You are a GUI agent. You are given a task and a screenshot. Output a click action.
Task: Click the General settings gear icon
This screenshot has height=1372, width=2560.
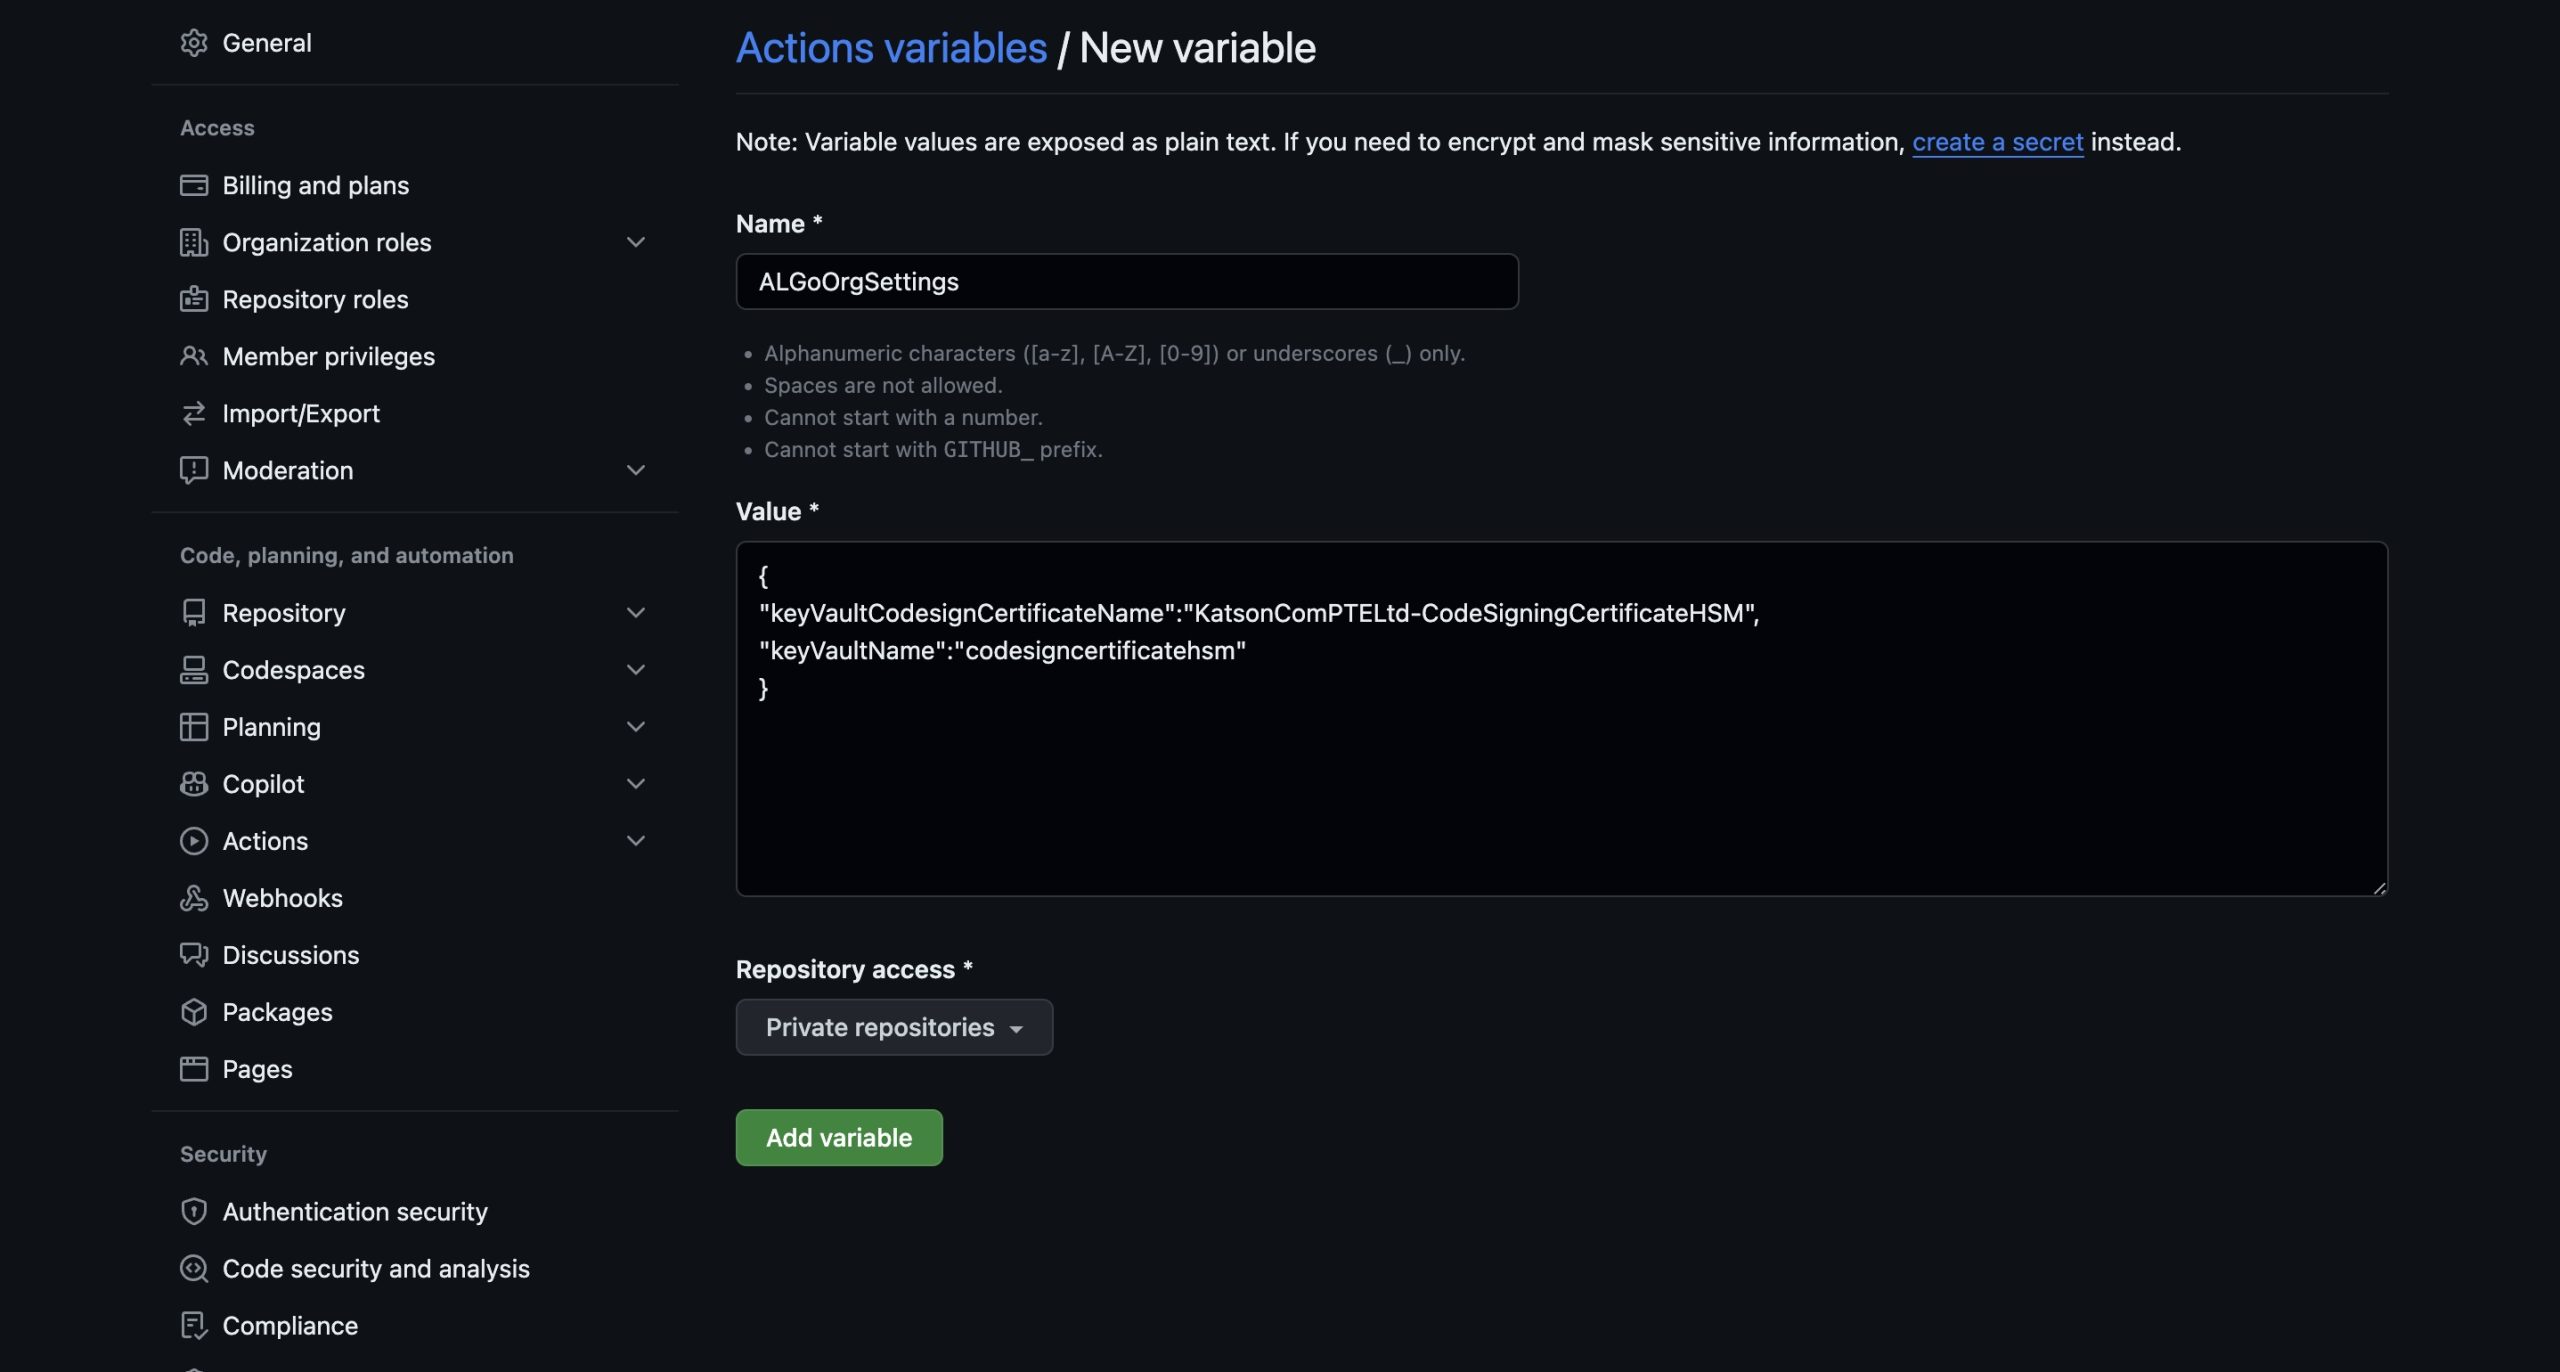point(193,43)
